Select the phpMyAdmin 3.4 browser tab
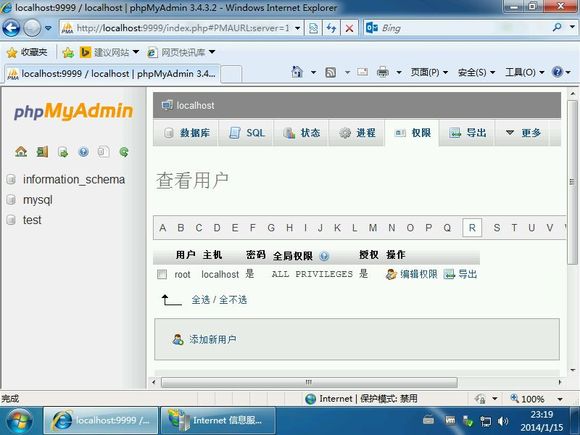This screenshot has height=435, width=580. click(x=112, y=74)
